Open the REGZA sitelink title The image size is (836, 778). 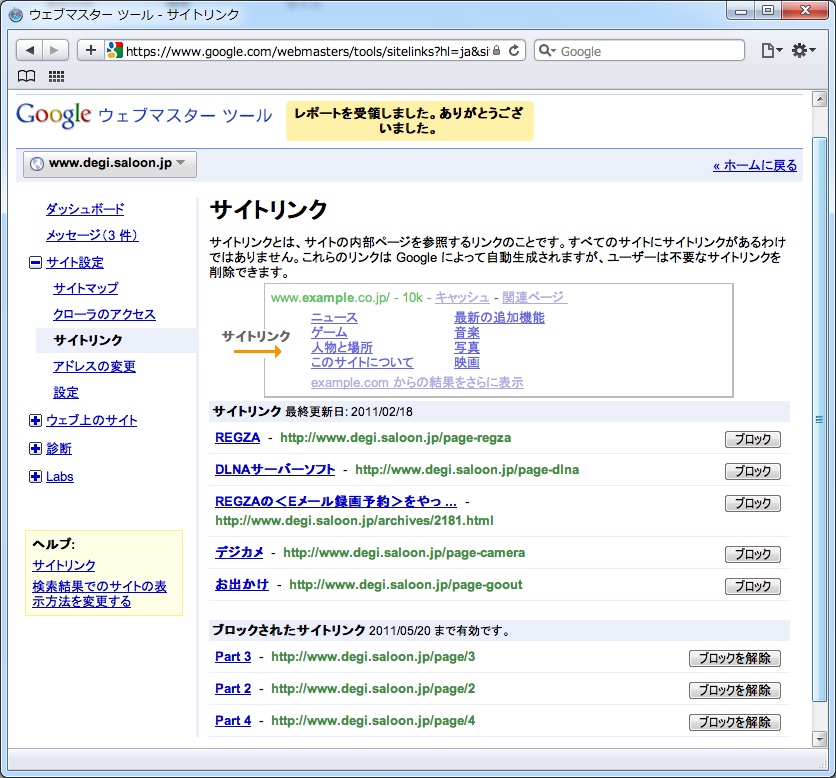(237, 438)
